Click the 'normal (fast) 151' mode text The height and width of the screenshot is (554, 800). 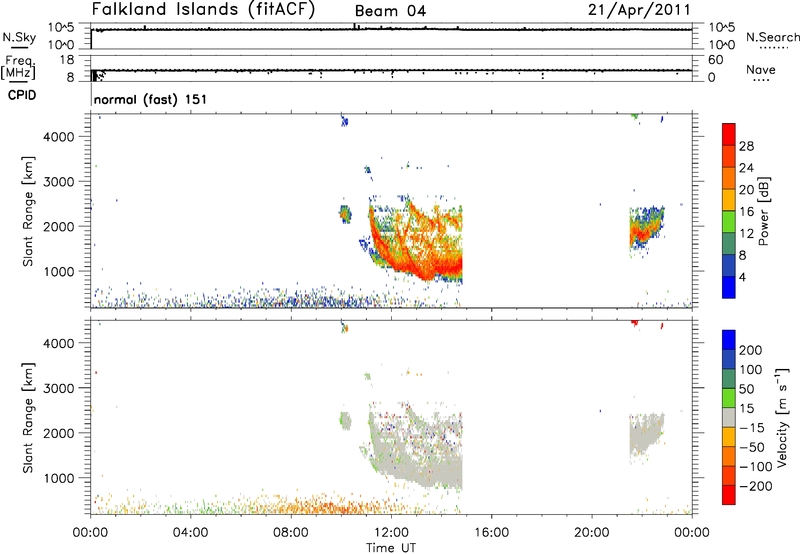coord(151,99)
